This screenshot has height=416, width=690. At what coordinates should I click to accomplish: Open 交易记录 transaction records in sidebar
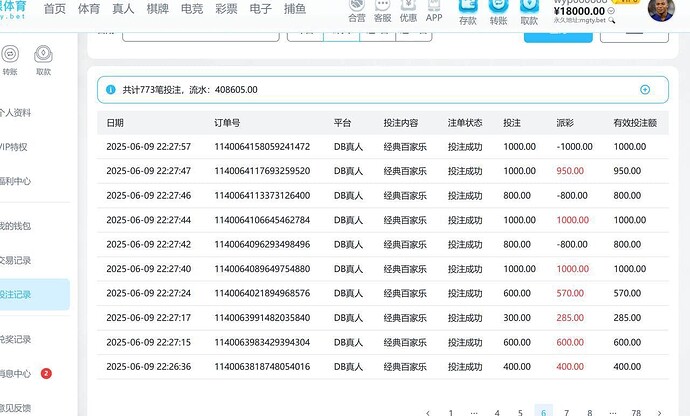(16, 260)
